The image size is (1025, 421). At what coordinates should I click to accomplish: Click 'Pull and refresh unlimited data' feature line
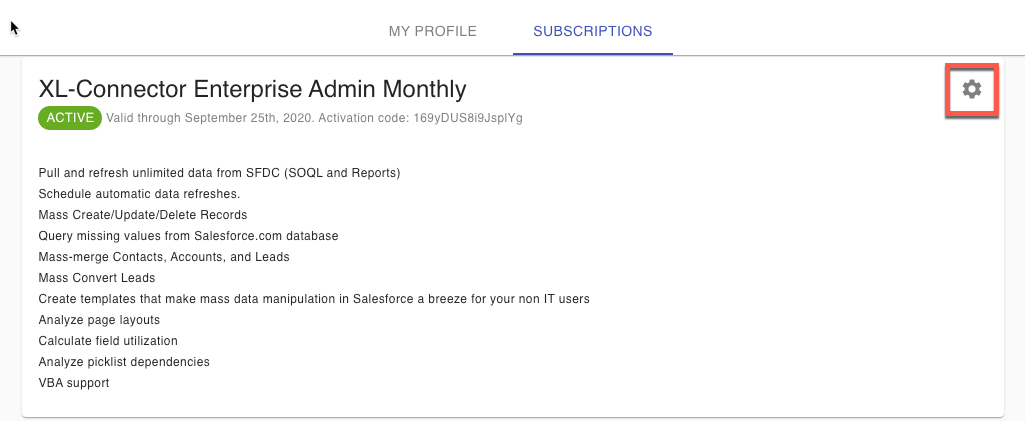click(160, 173)
